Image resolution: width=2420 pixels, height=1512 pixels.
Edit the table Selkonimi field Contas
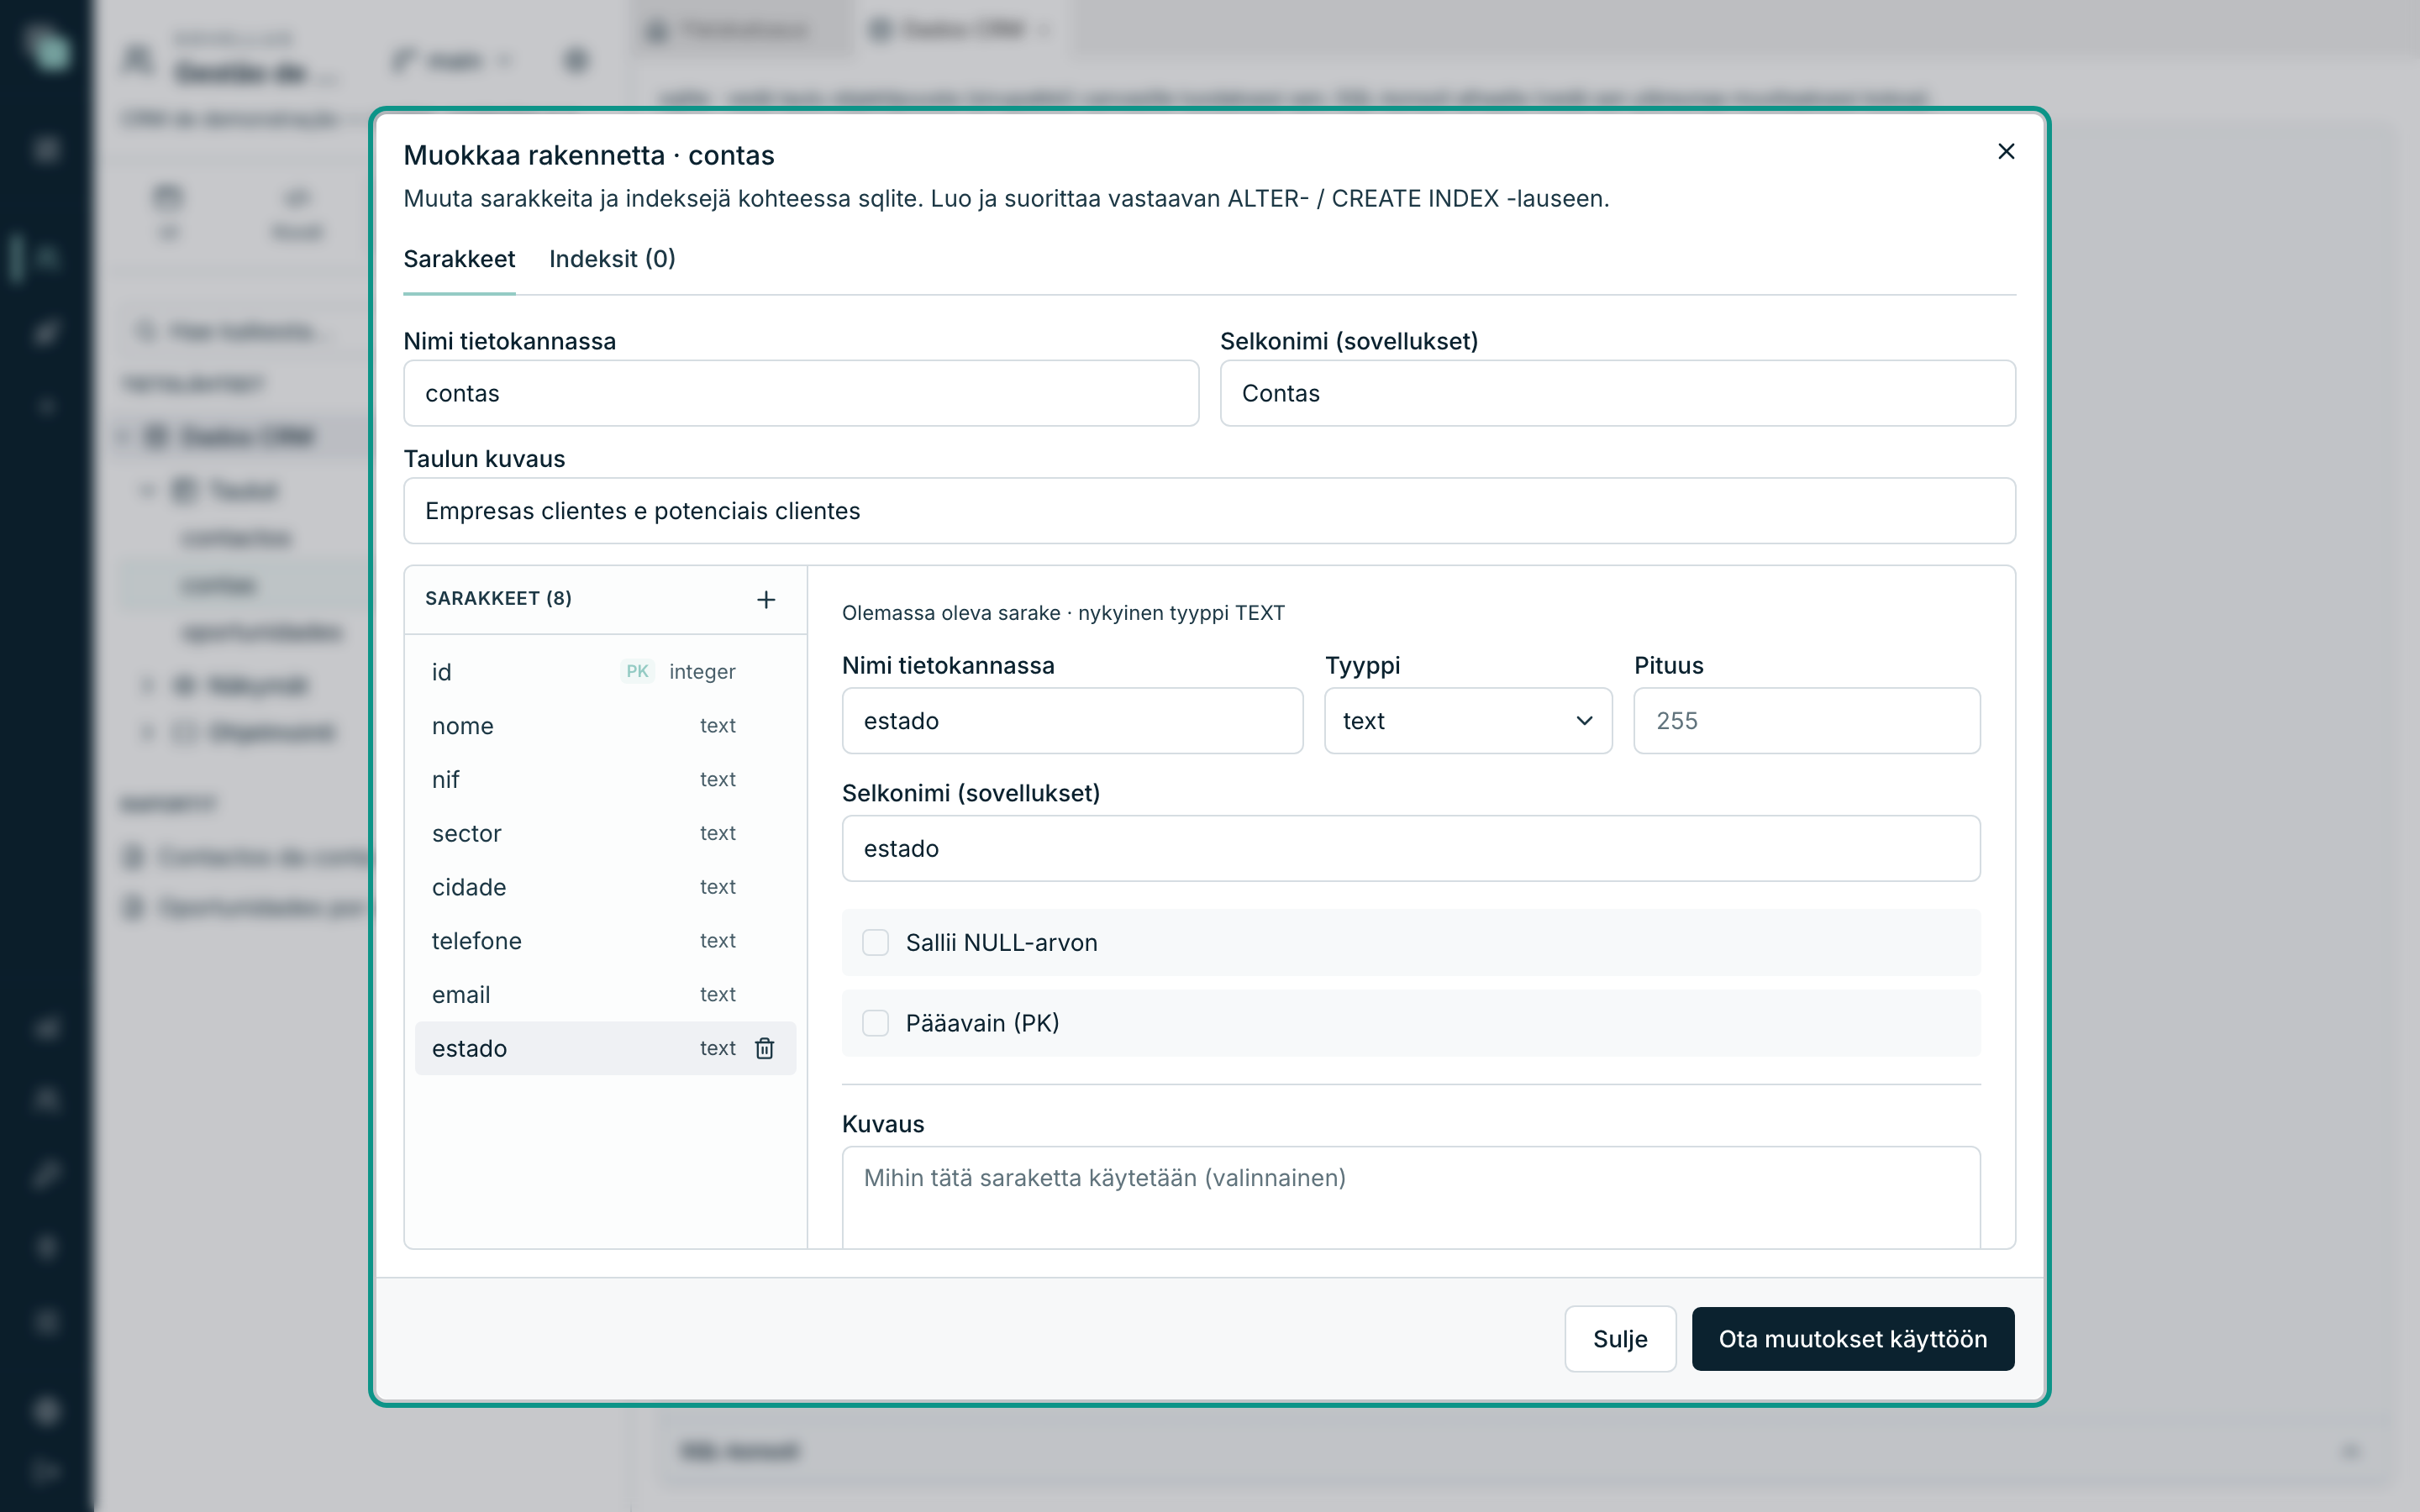(x=1617, y=393)
